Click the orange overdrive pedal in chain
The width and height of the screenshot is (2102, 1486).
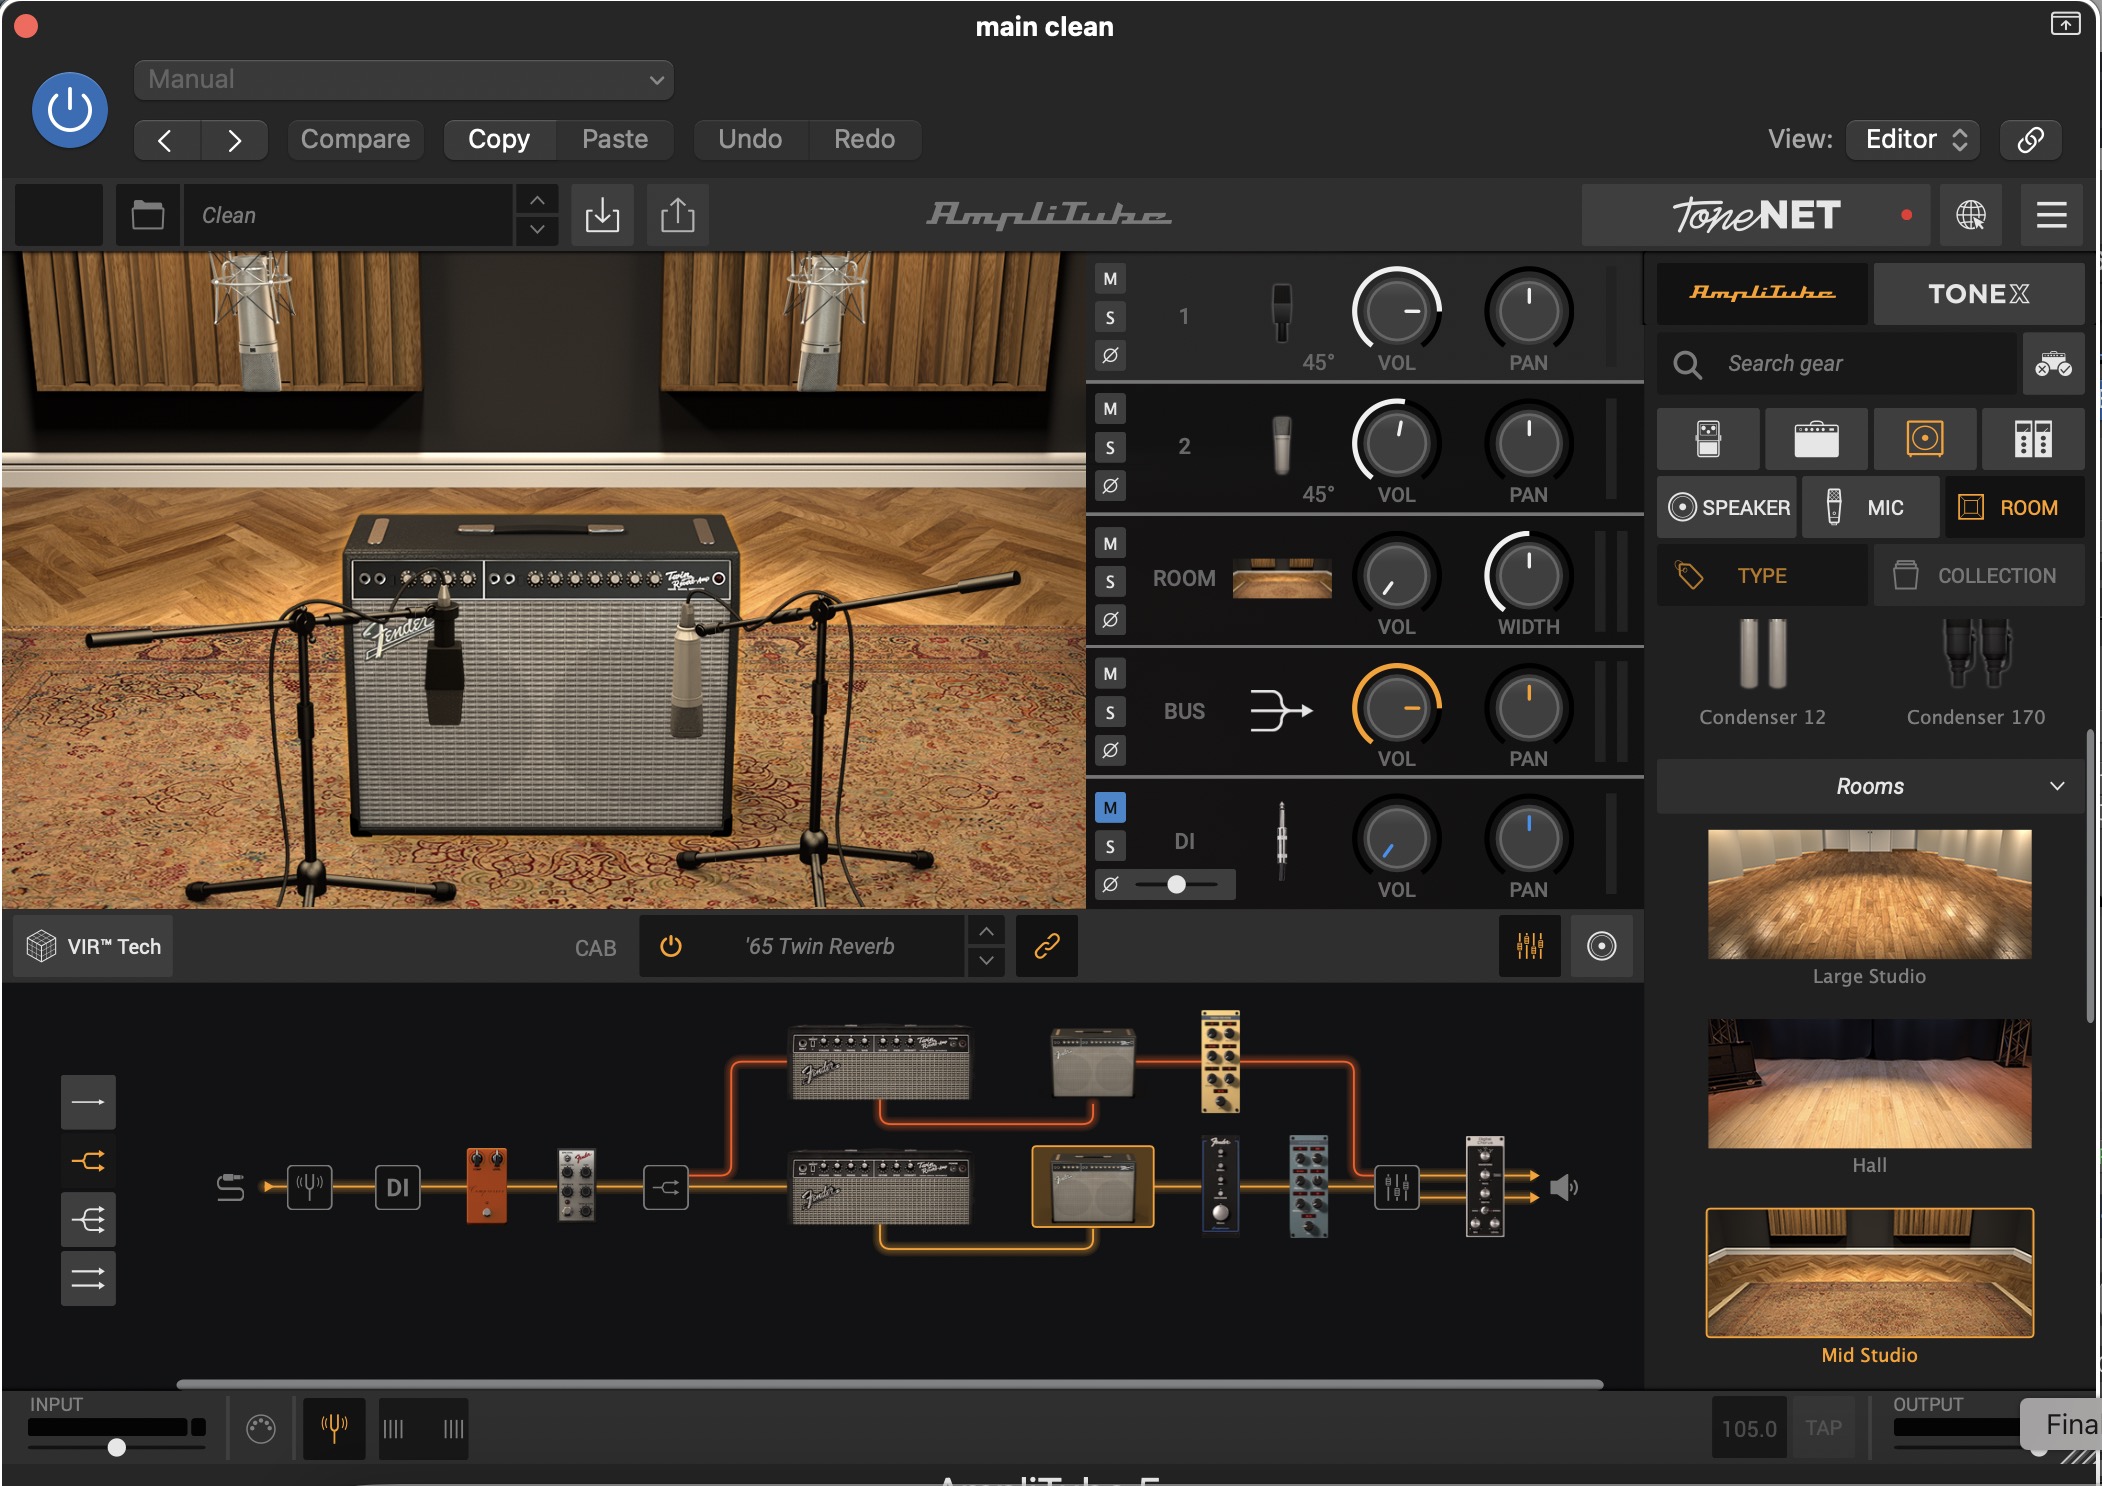486,1186
